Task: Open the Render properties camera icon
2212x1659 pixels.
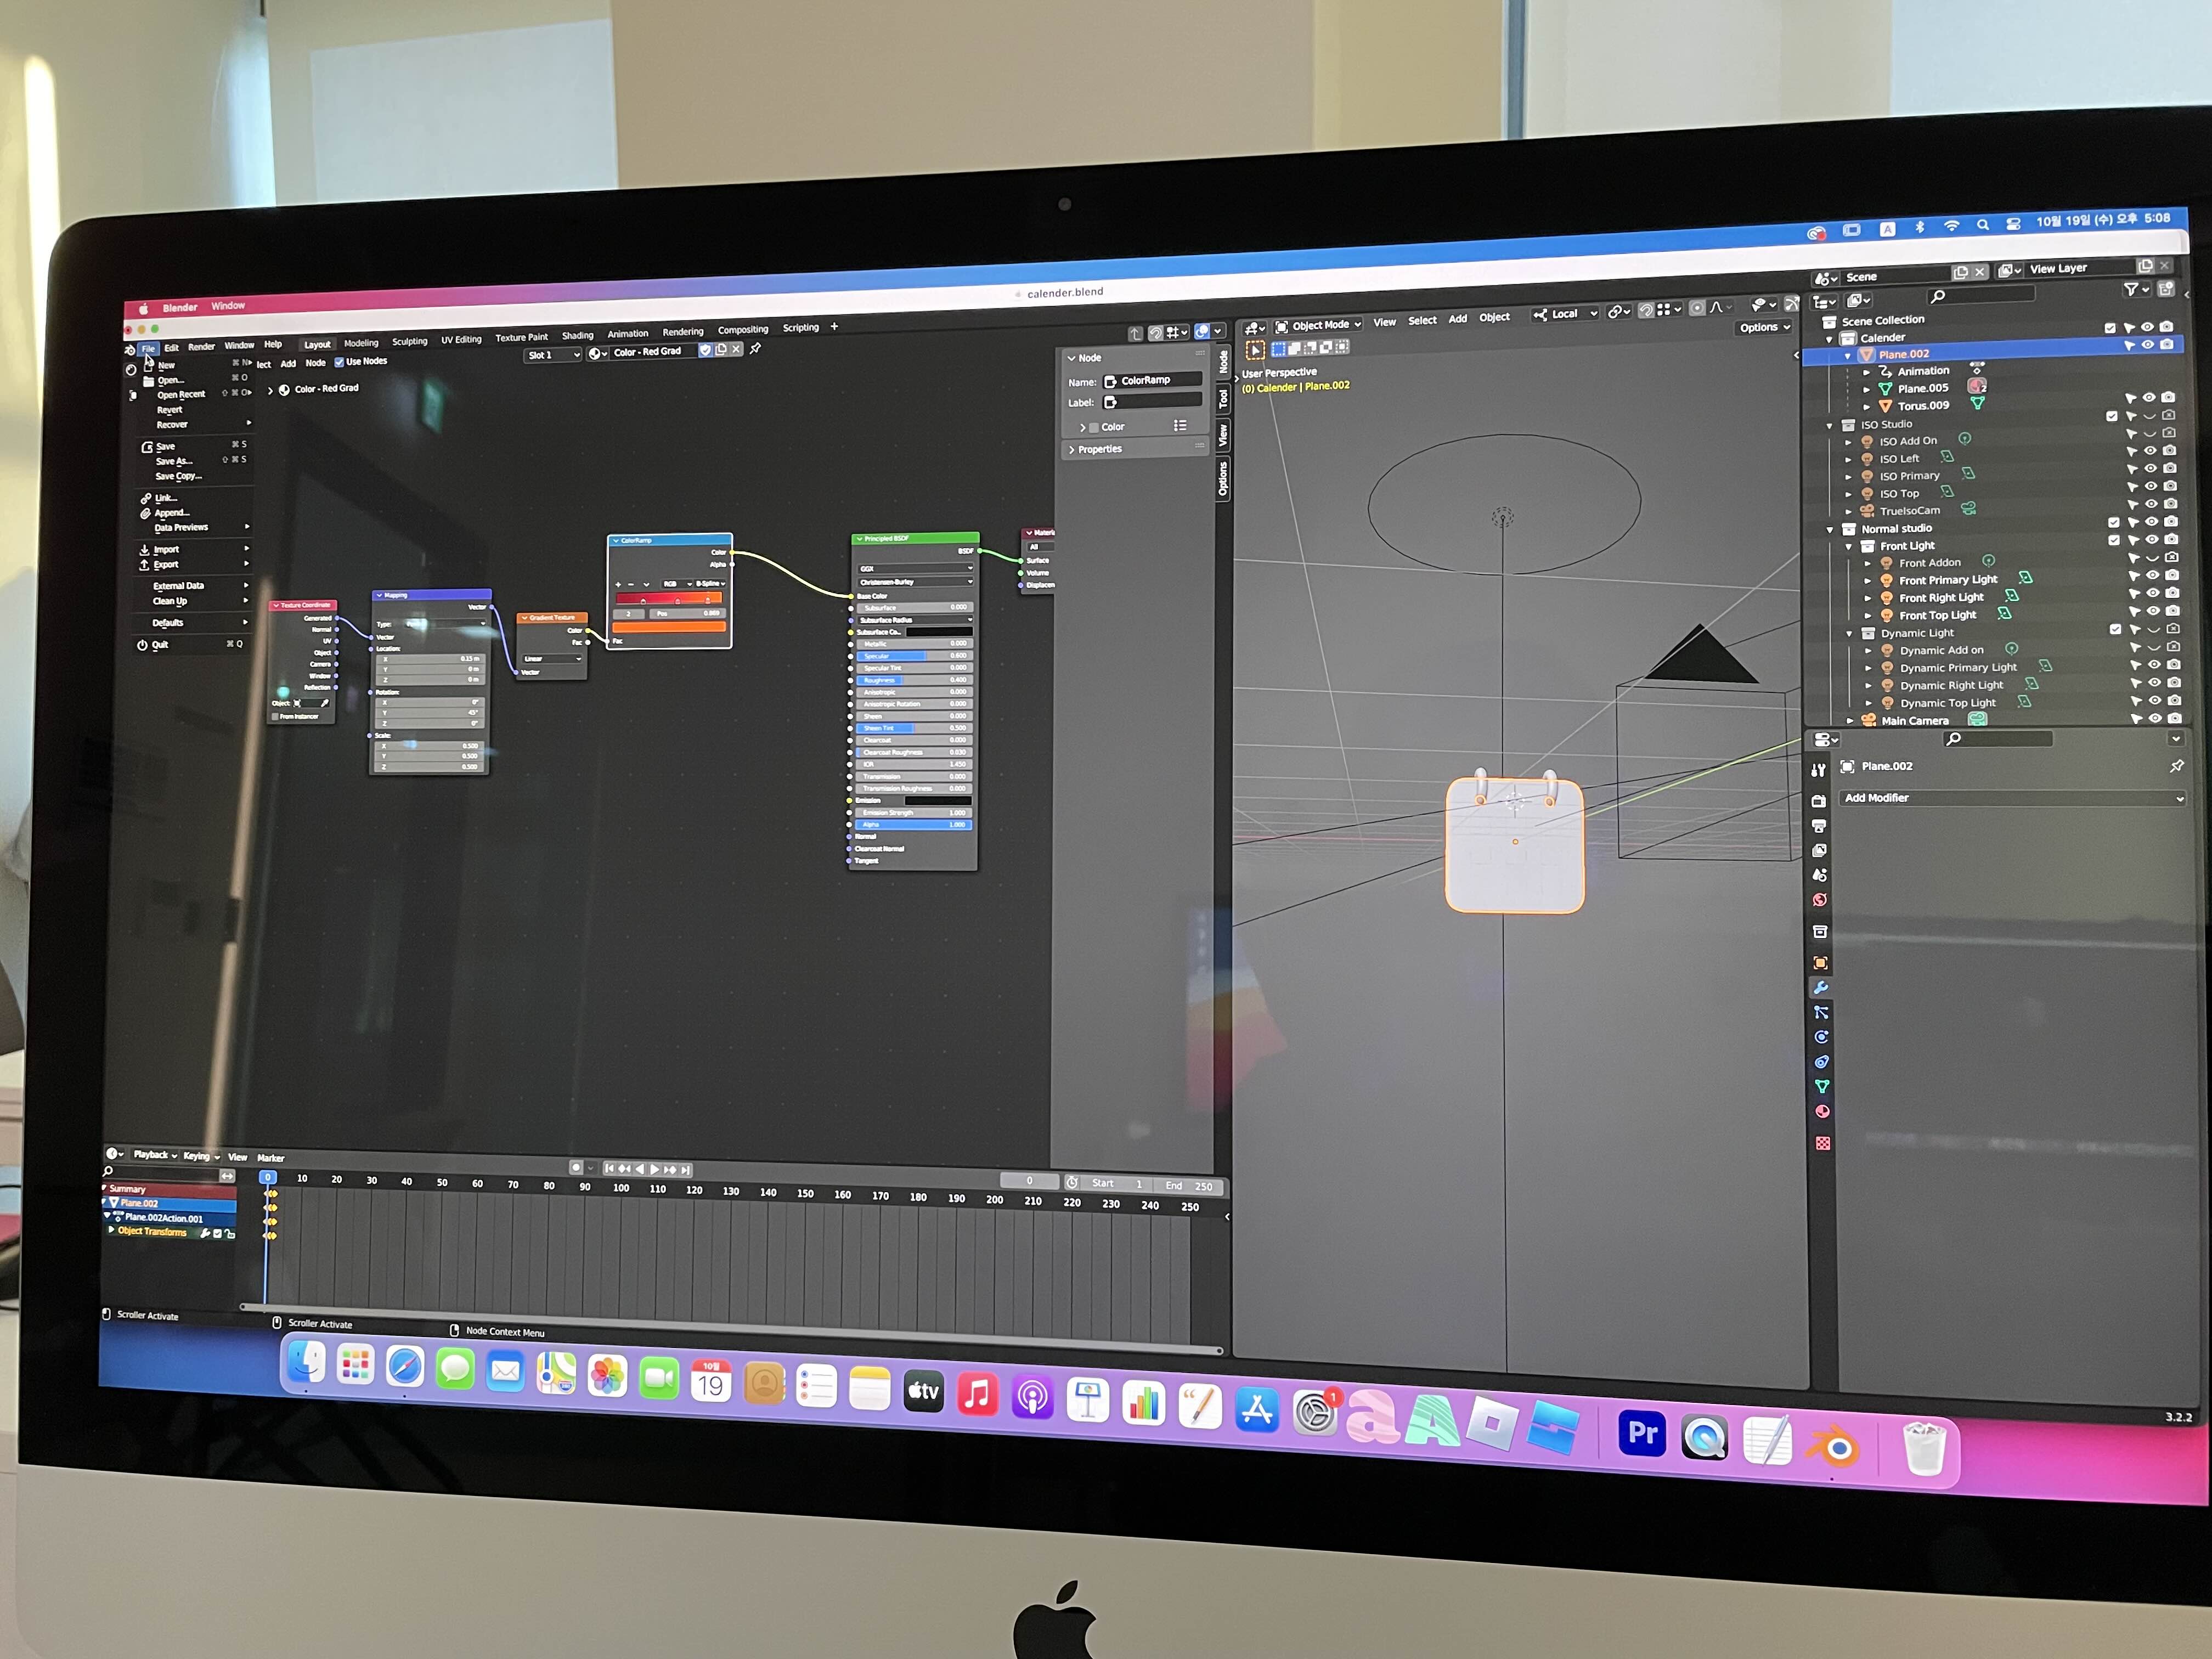Action: click(x=1819, y=802)
